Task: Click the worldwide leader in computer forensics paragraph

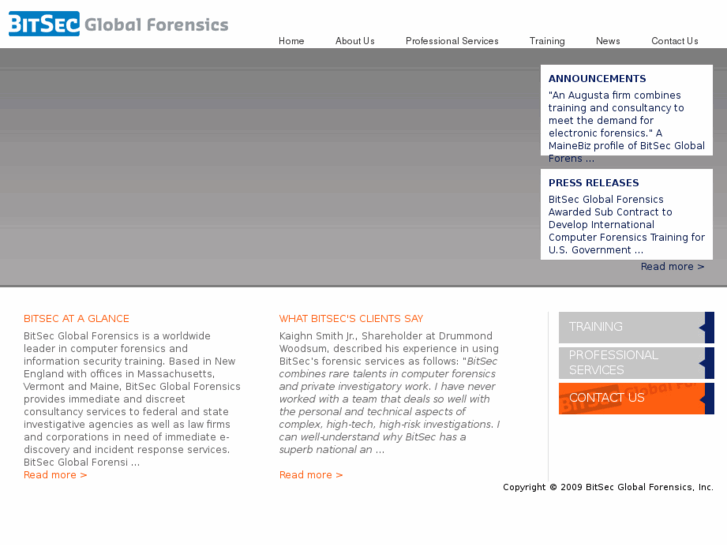Action: (x=132, y=399)
